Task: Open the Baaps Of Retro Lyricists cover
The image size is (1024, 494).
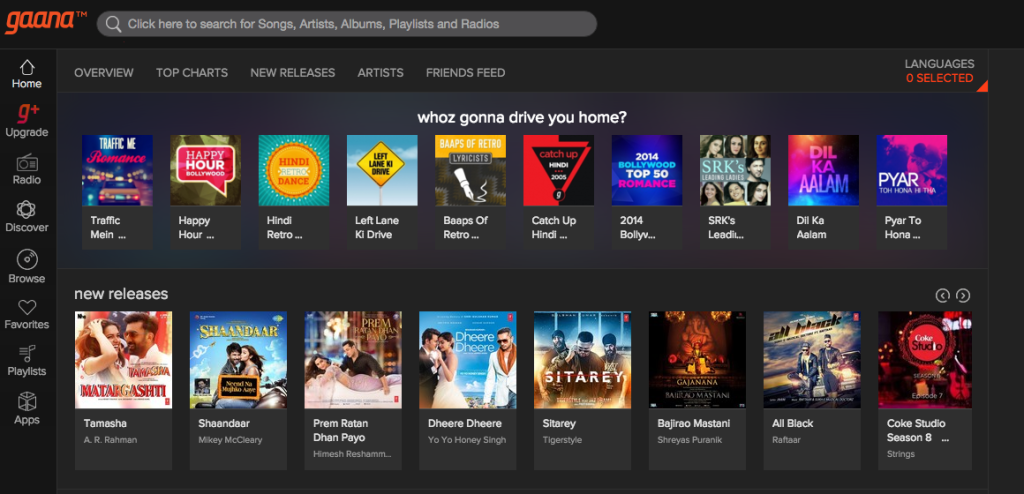Action: (470, 171)
